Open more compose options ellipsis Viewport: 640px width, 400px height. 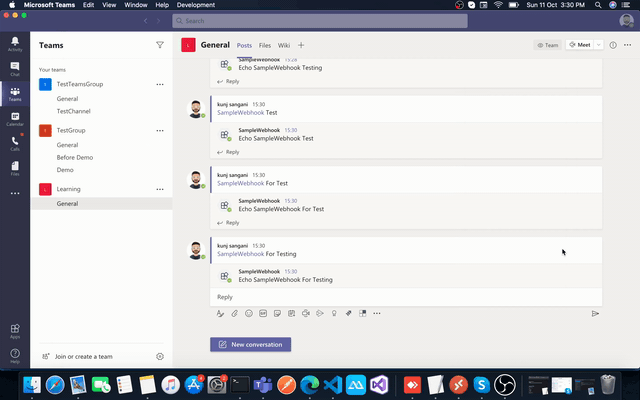[377, 313]
